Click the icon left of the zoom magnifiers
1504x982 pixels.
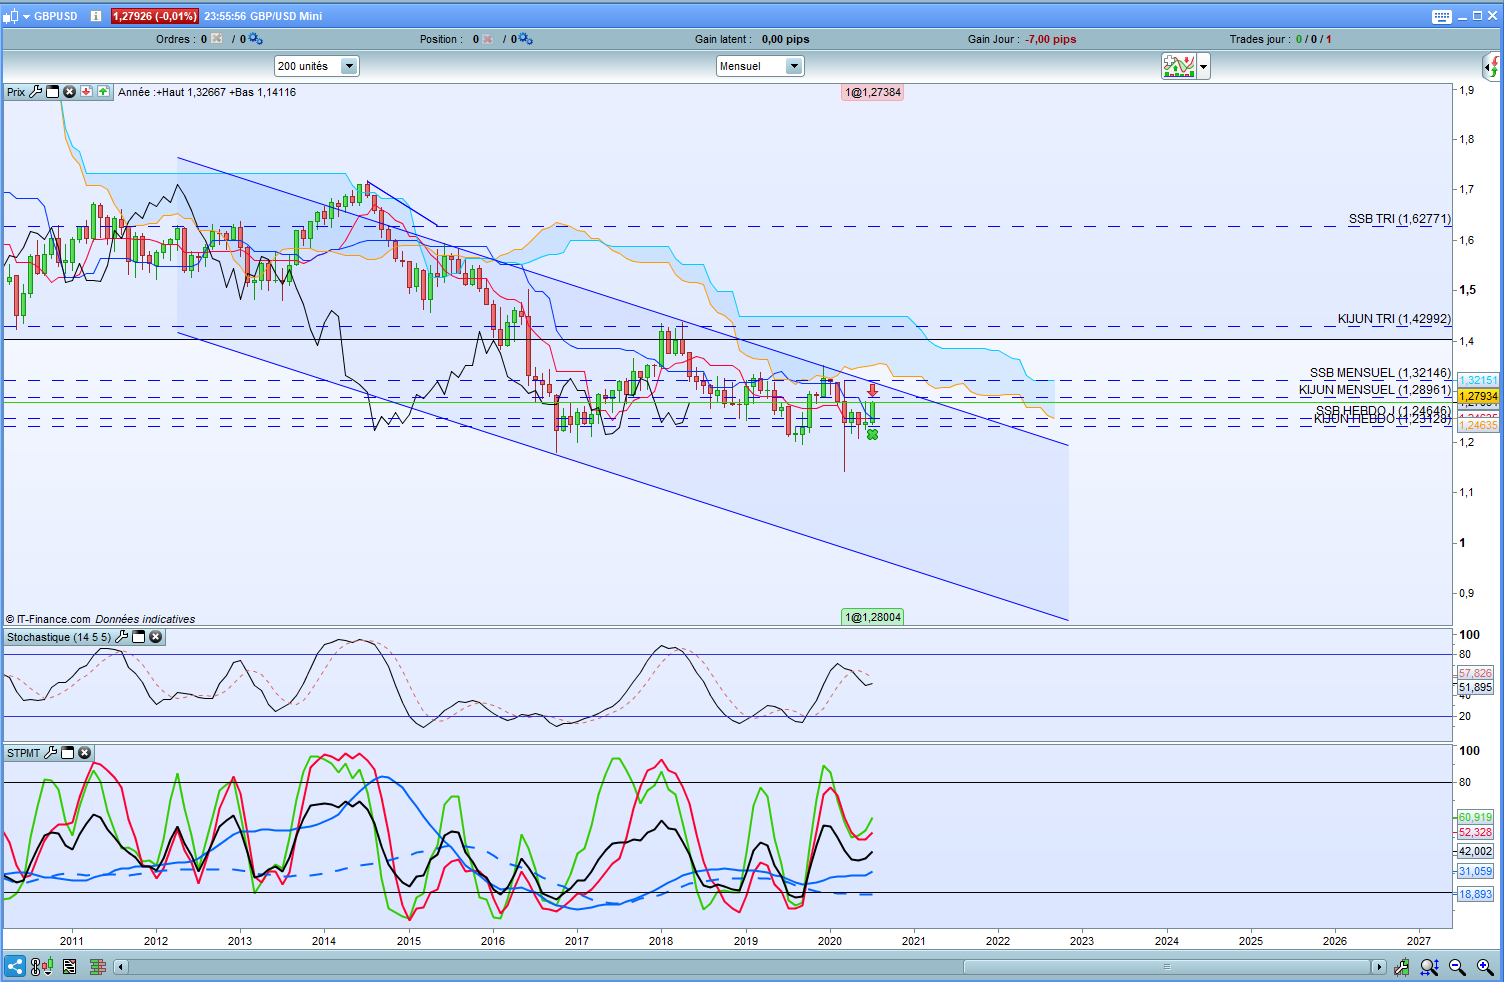[x=1402, y=967]
